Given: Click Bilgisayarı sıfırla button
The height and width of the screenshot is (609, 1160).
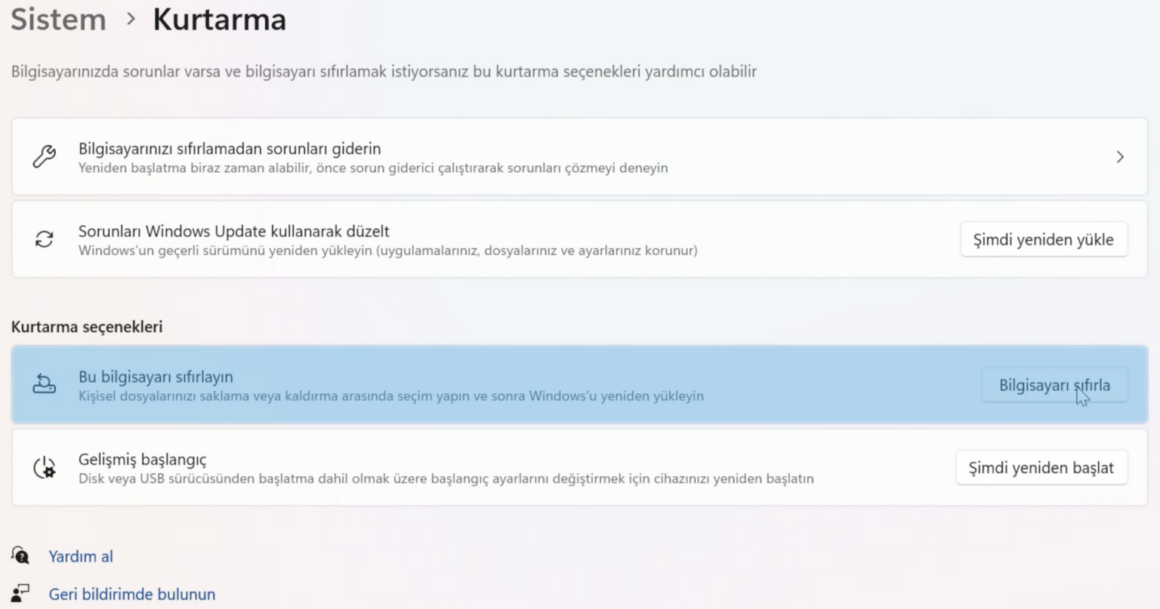Looking at the screenshot, I should click(1054, 385).
